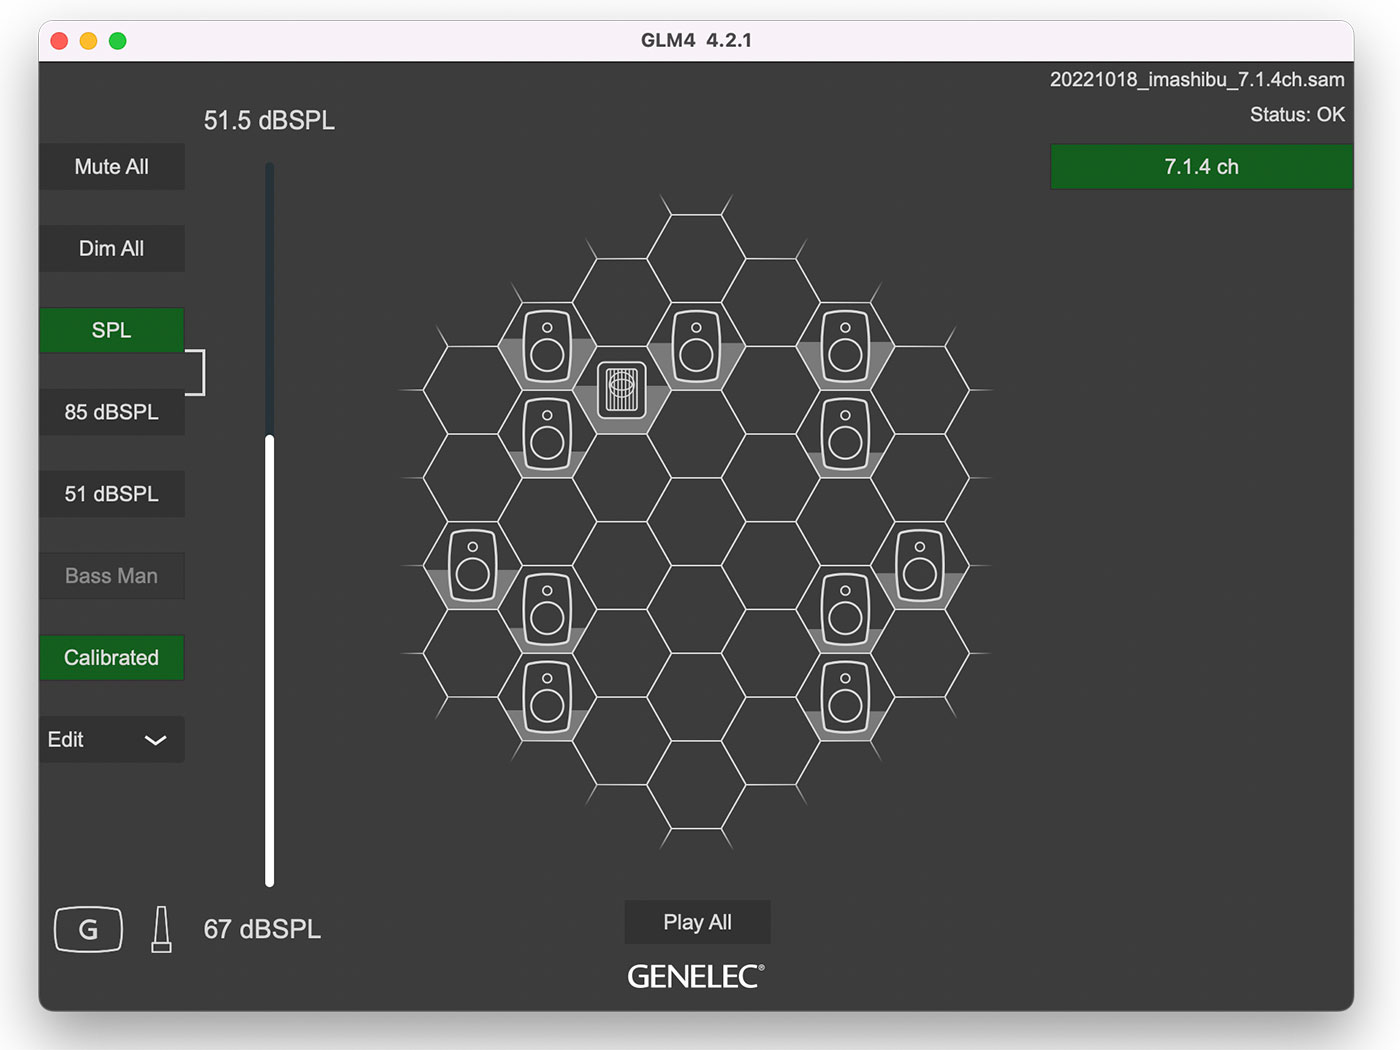1400x1050 pixels.
Task: Select the bottom-left speaker icon
Action: (547, 697)
